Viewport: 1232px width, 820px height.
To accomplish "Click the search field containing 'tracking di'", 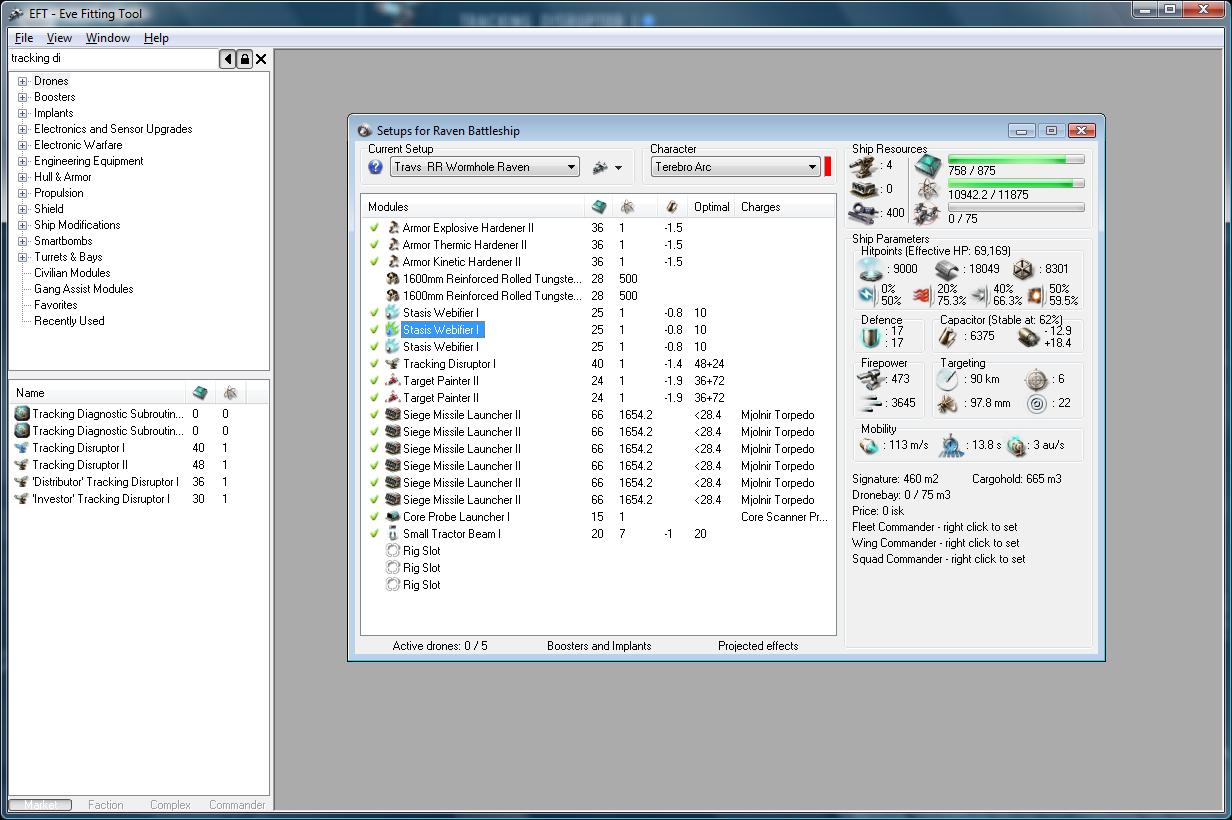I will pyautogui.click(x=113, y=59).
